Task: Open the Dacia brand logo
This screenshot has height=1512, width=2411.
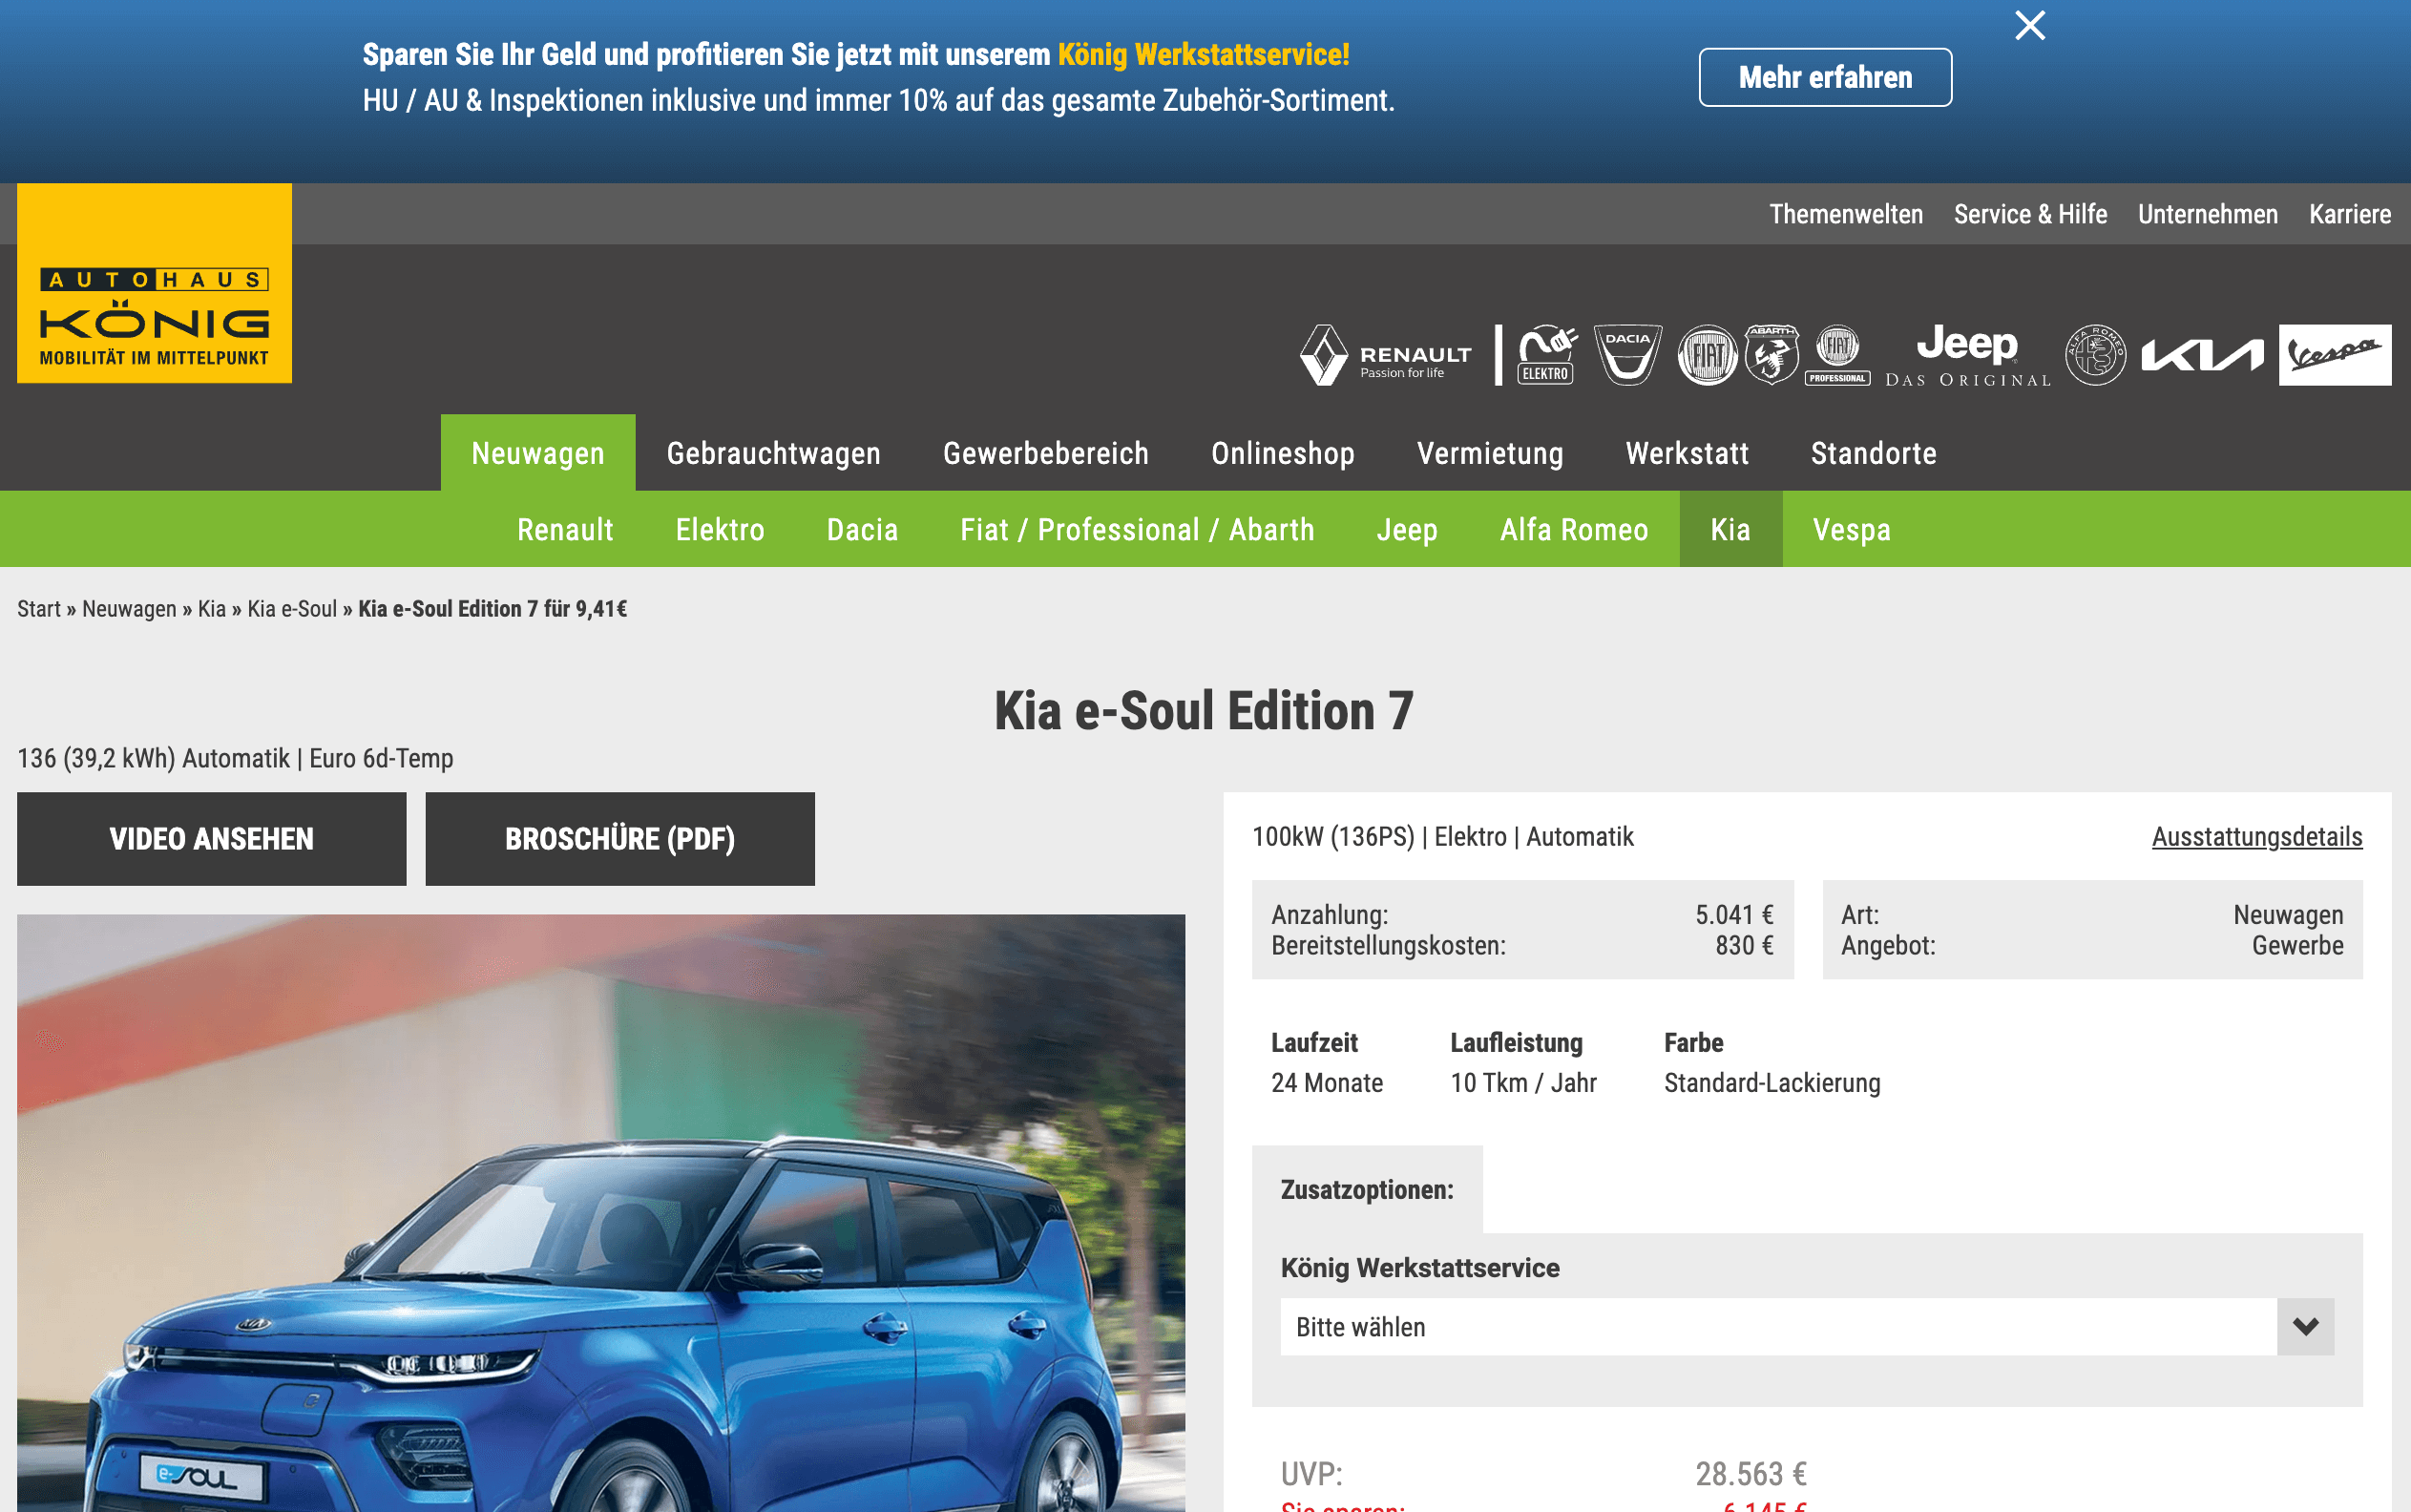Action: coord(1628,355)
